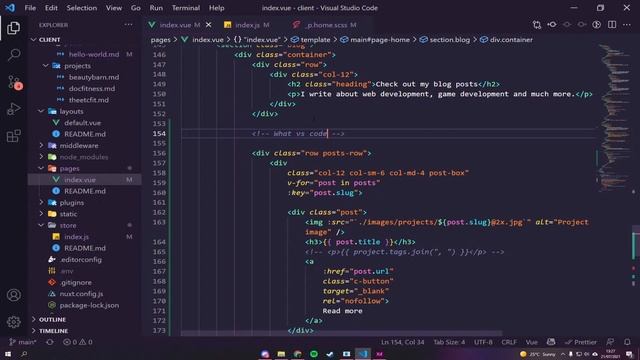Click the Spotify icon in taskbar
This screenshot has height=360, width=640.
[x=314, y=354]
